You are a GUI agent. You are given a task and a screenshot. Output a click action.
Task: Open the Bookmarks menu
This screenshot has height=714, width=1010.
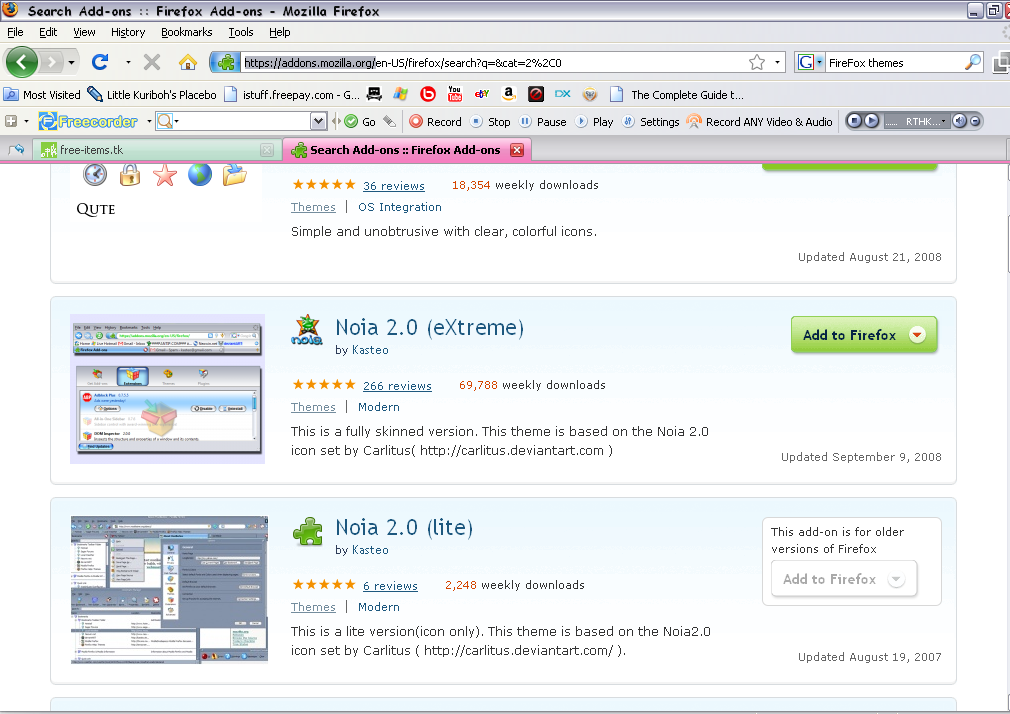click(x=186, y=32)
